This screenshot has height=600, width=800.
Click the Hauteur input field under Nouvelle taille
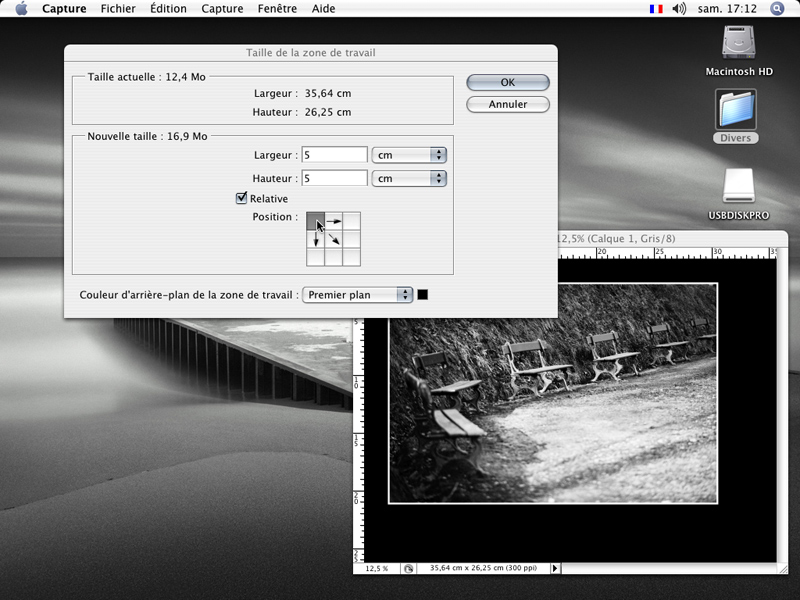(x=334, y=178)
